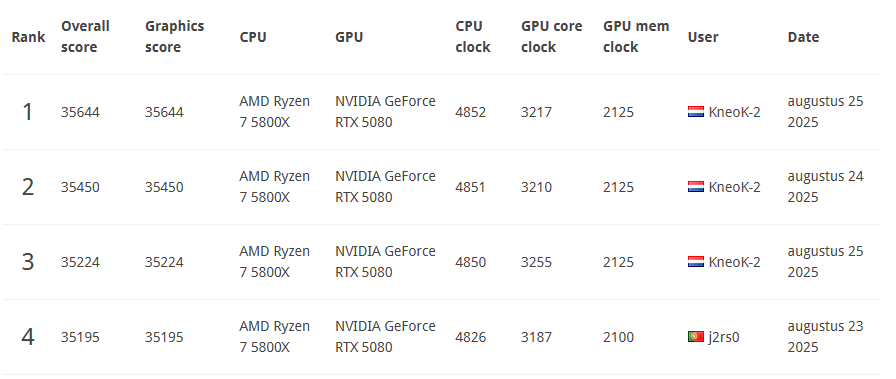Select the overall score 35195 result

(x=80, y=337)
